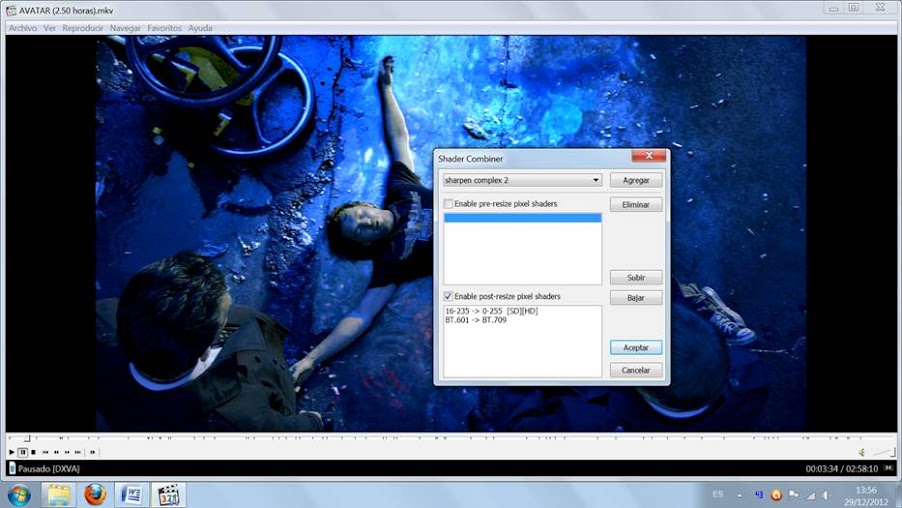
Task: Click the Bajar button
Action: point(636,297)
